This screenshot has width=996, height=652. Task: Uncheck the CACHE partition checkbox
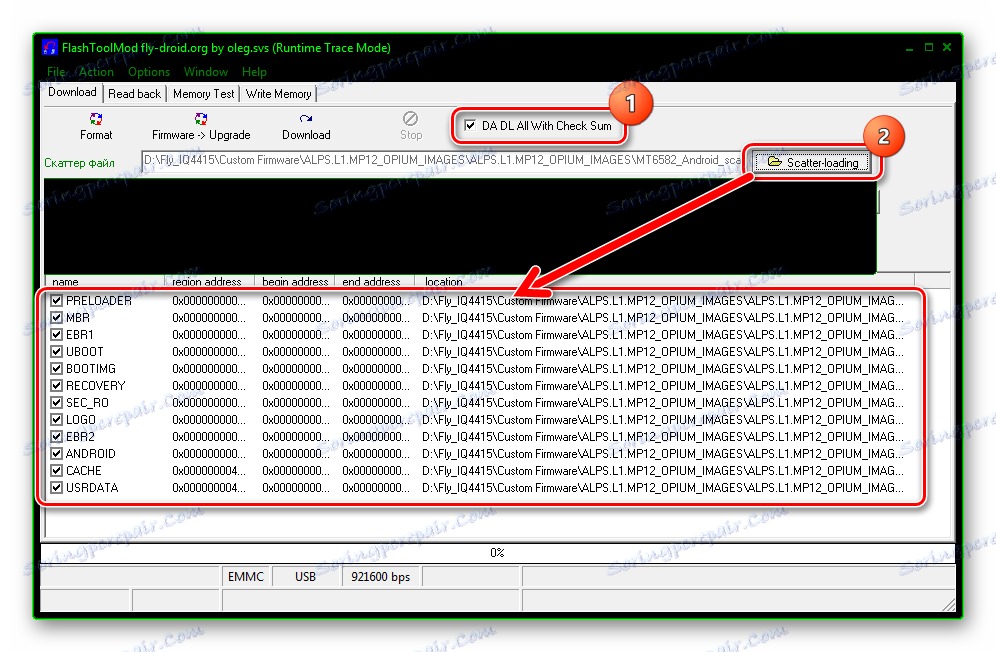[x=57, y=471]
